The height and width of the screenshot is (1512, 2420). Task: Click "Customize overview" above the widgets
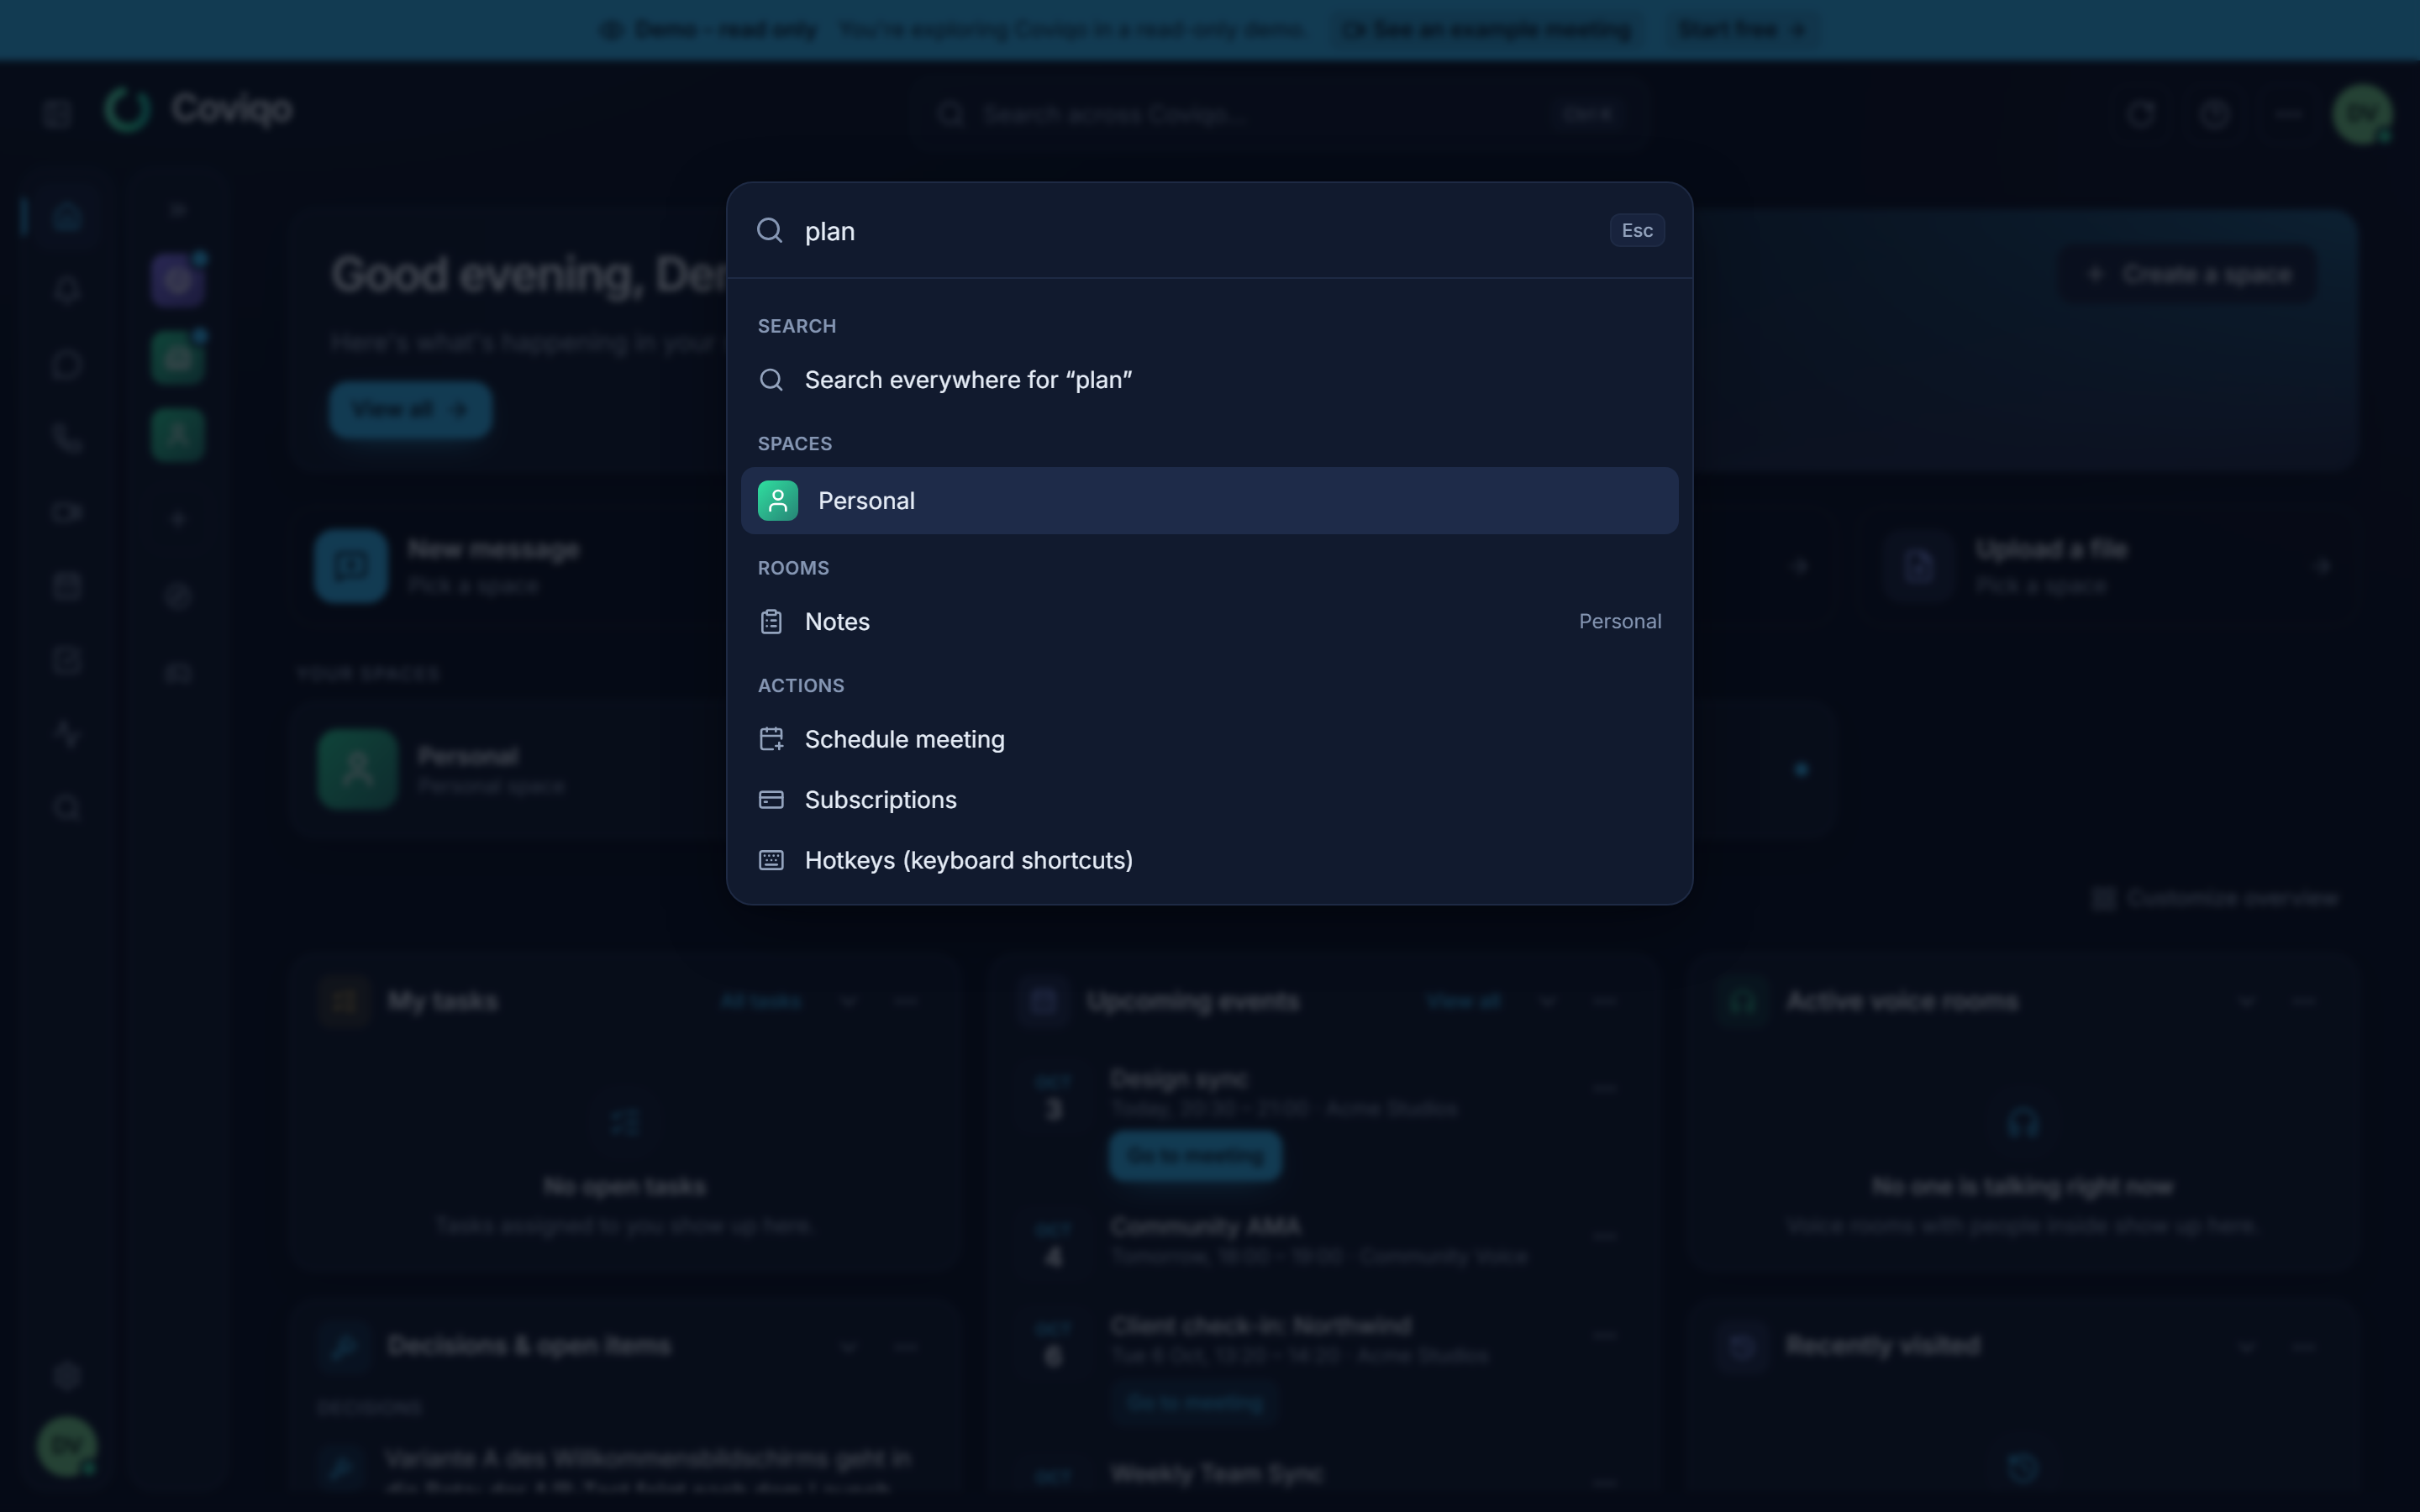point(2215,898)
